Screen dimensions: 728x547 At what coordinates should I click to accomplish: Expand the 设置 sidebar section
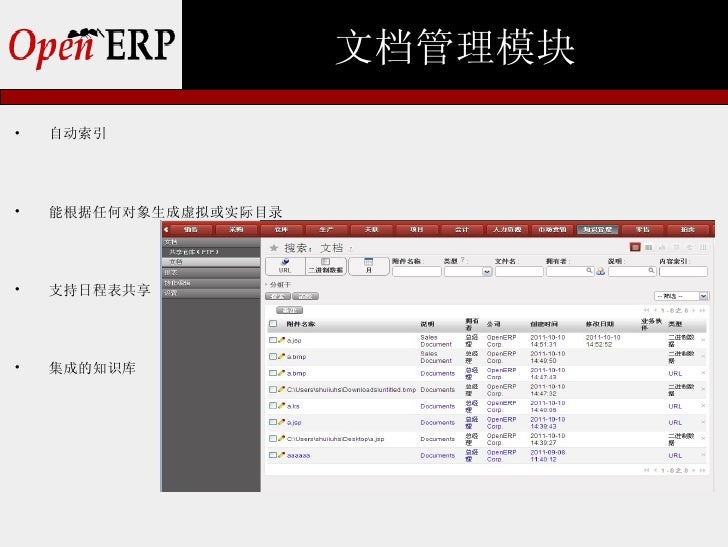click(211, 293)
